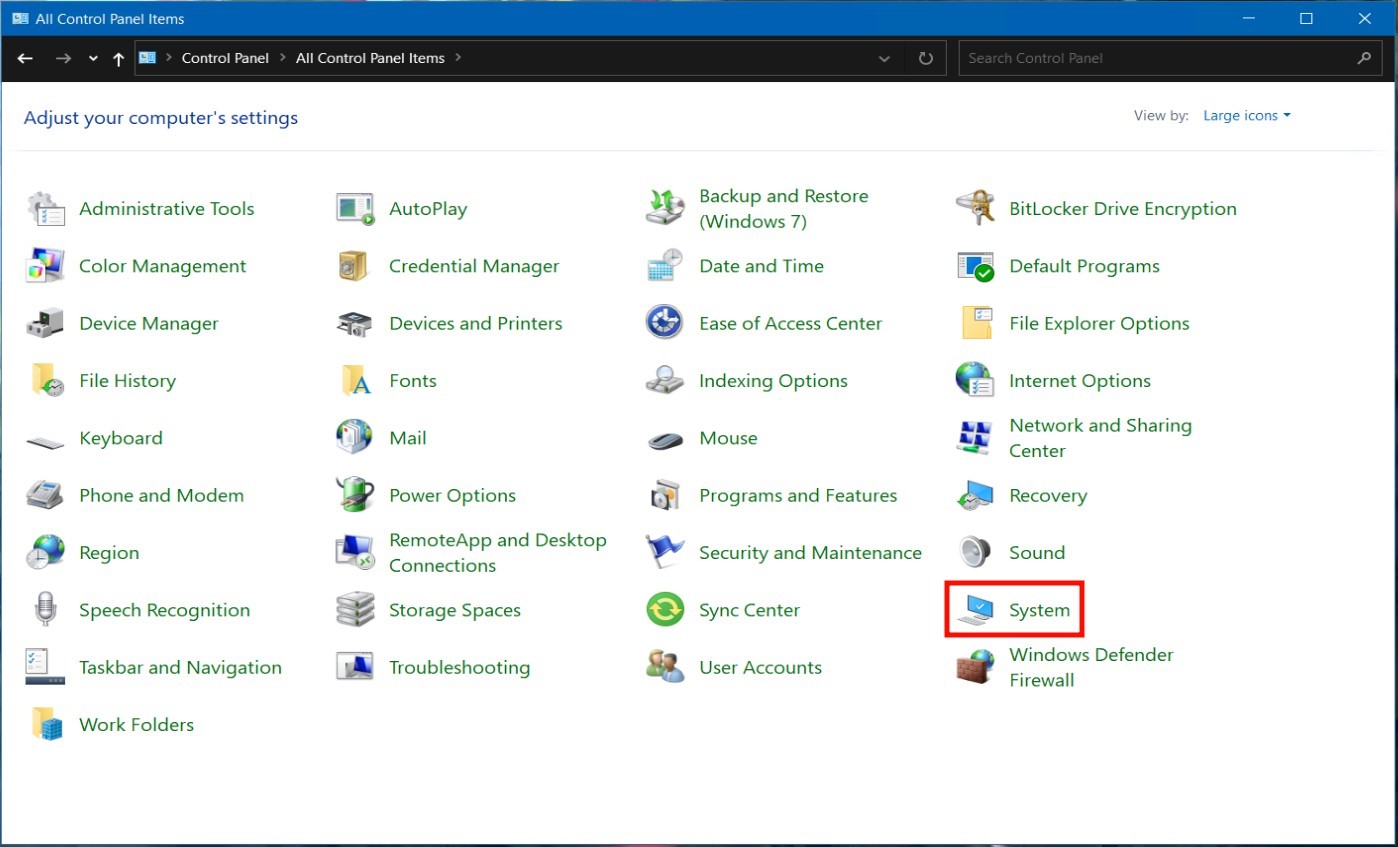1398x847 pixels.
Task: Expand the recent locations arrow
Action: click(93, 59)
